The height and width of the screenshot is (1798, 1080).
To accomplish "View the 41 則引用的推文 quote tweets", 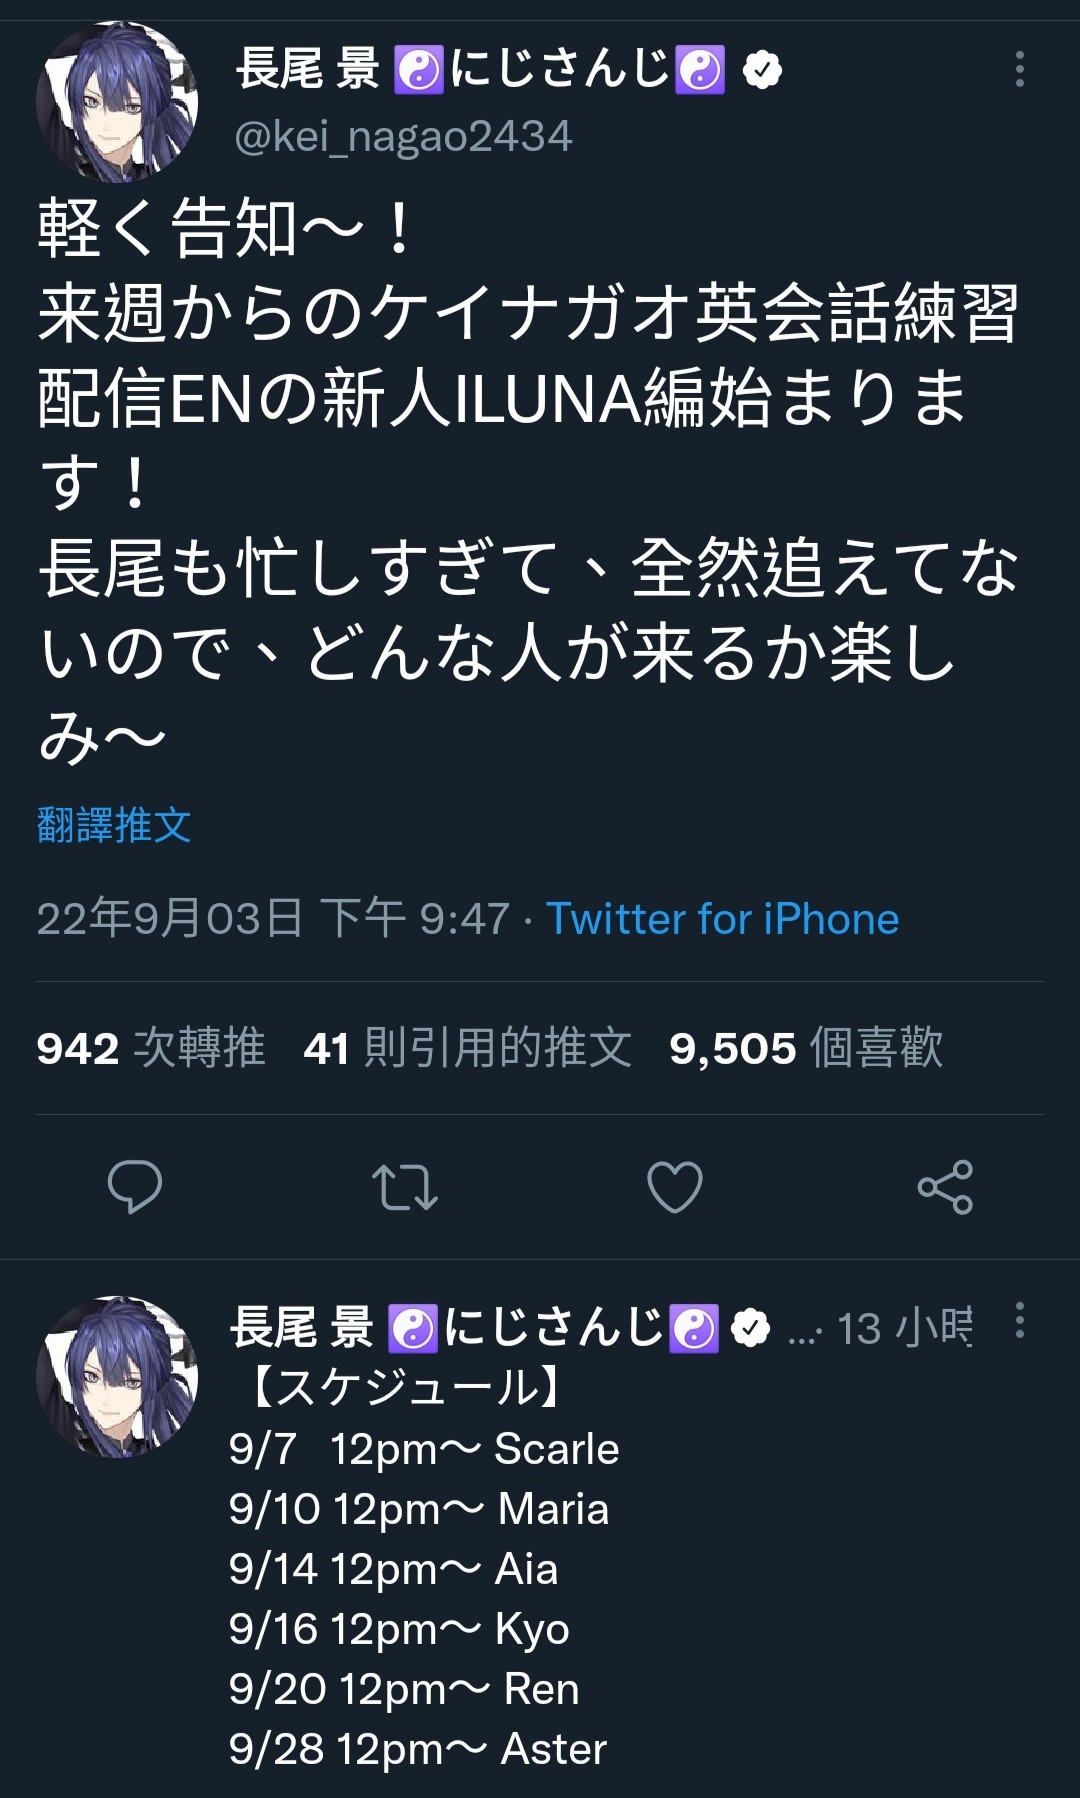I will click(x=468, y=1048).
